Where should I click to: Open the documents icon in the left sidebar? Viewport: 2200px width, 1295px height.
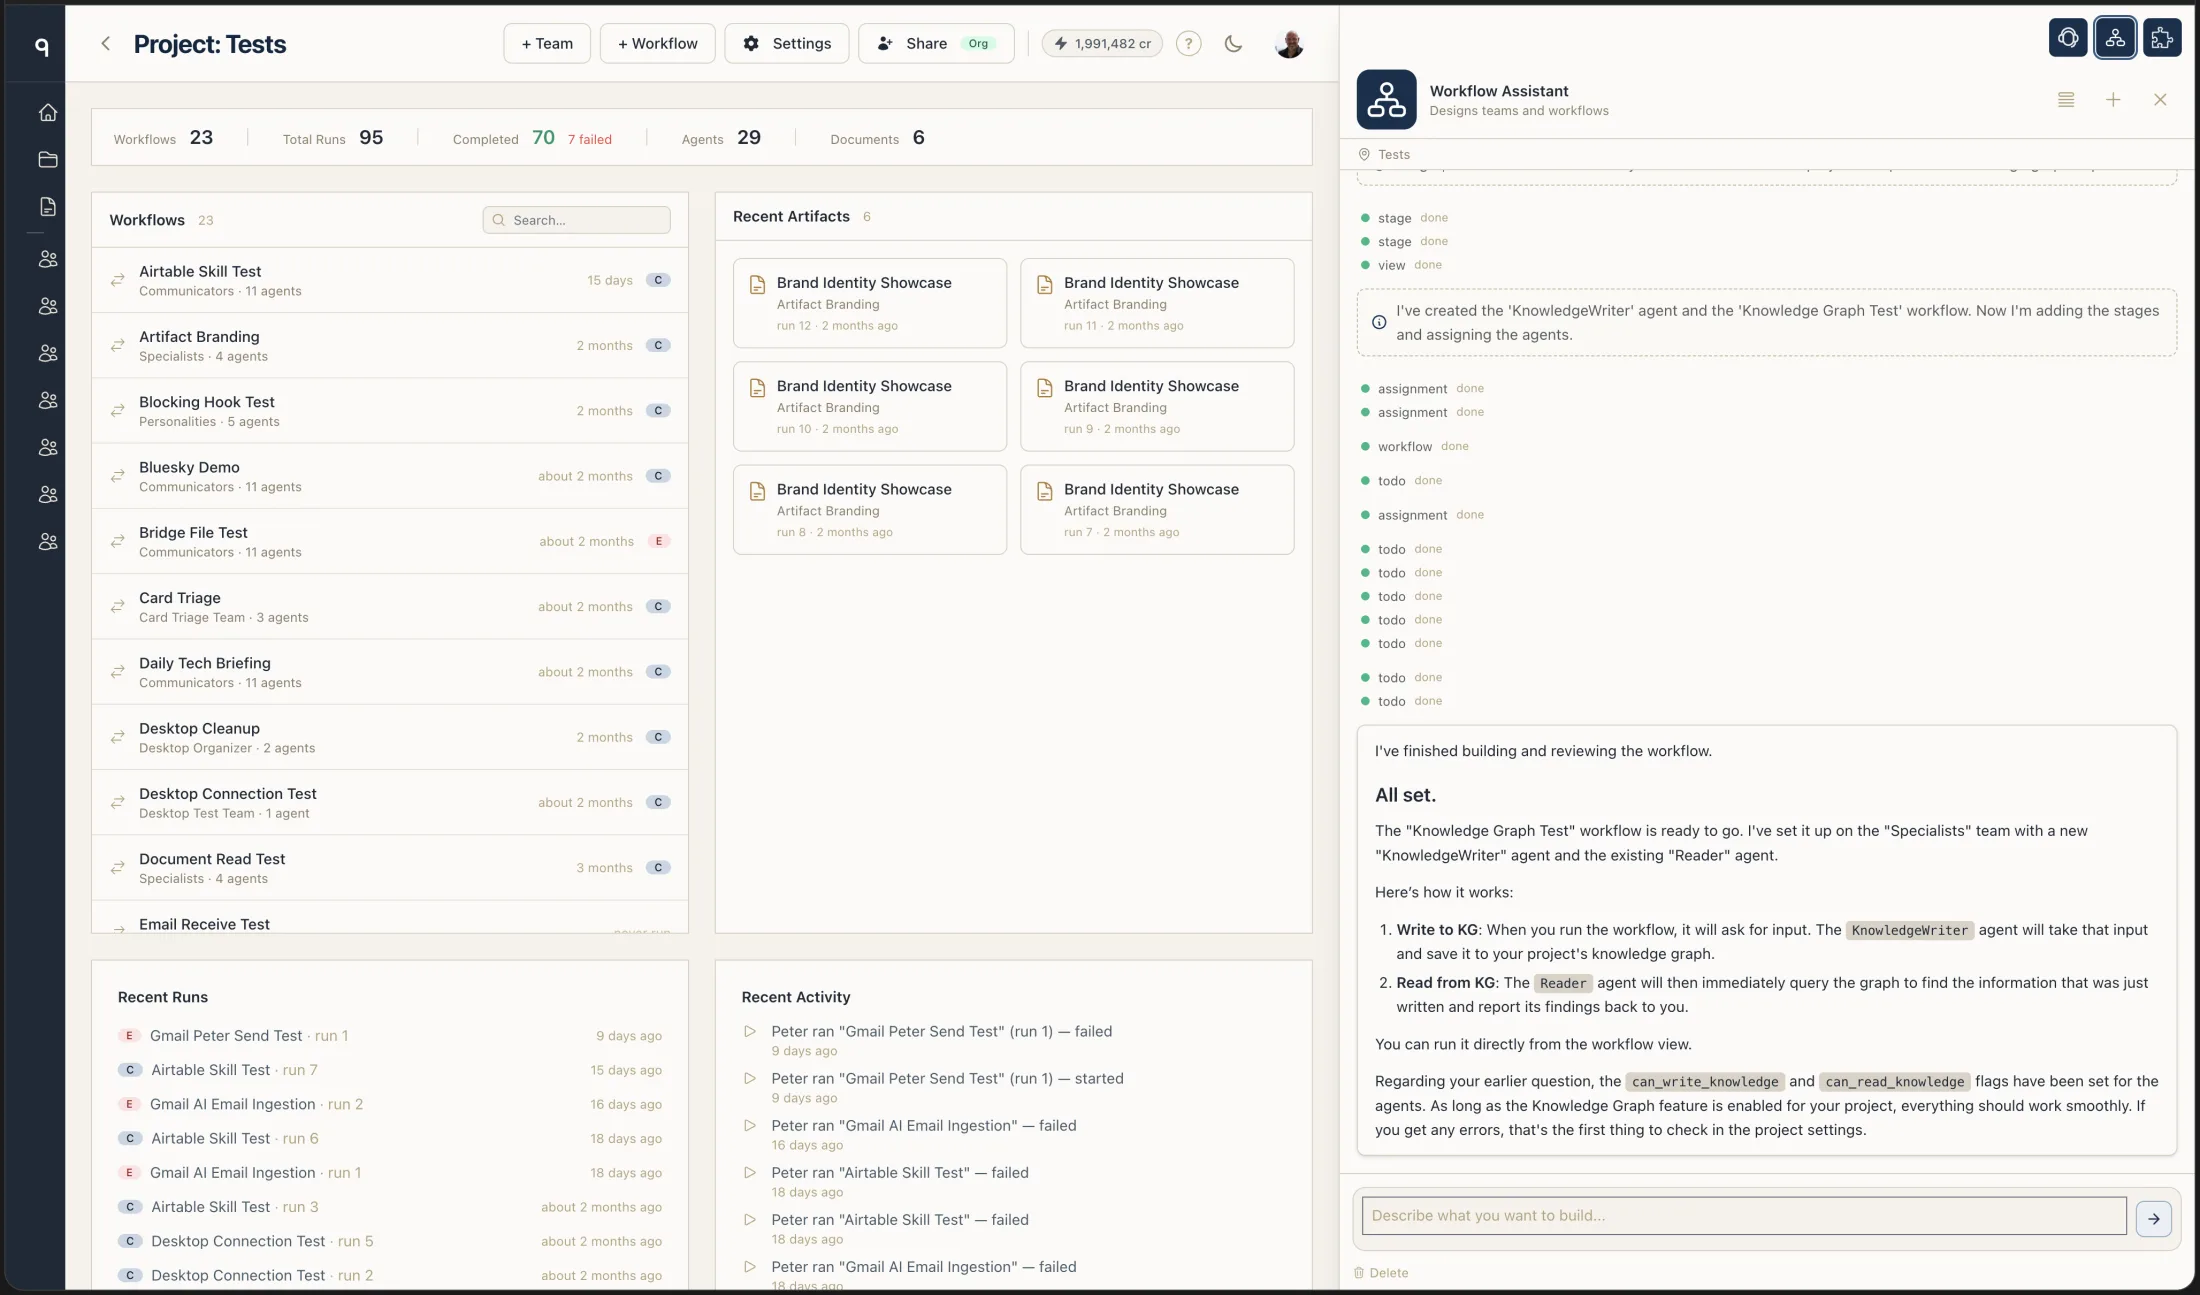click(47, 207)
